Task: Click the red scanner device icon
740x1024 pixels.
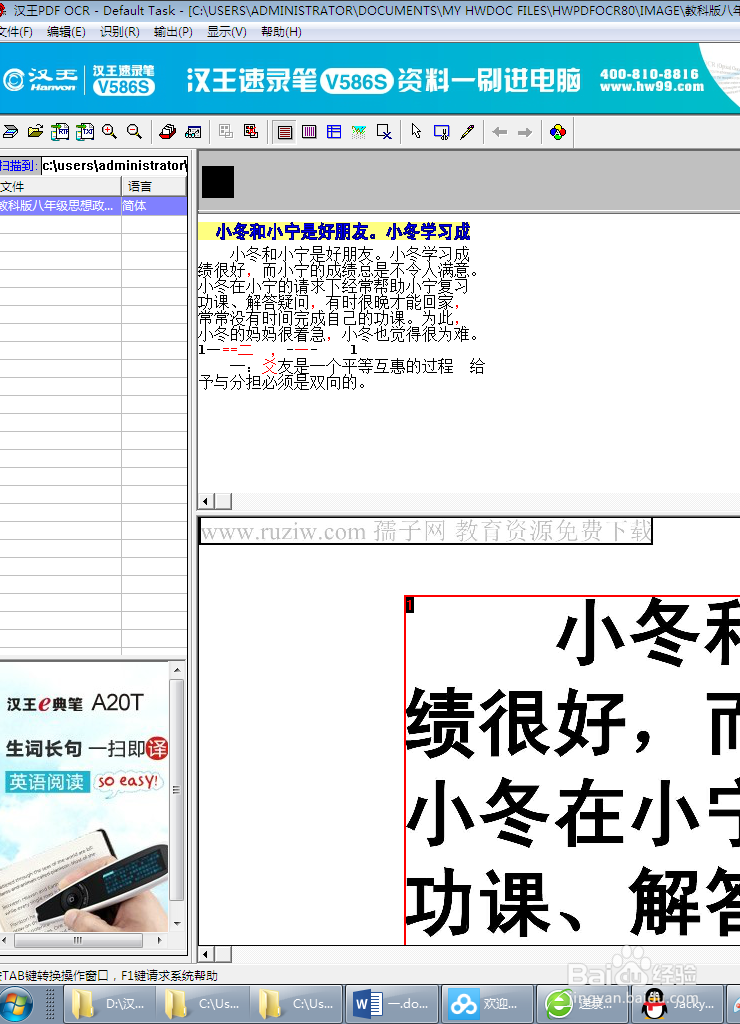Action: click(168, 132)
